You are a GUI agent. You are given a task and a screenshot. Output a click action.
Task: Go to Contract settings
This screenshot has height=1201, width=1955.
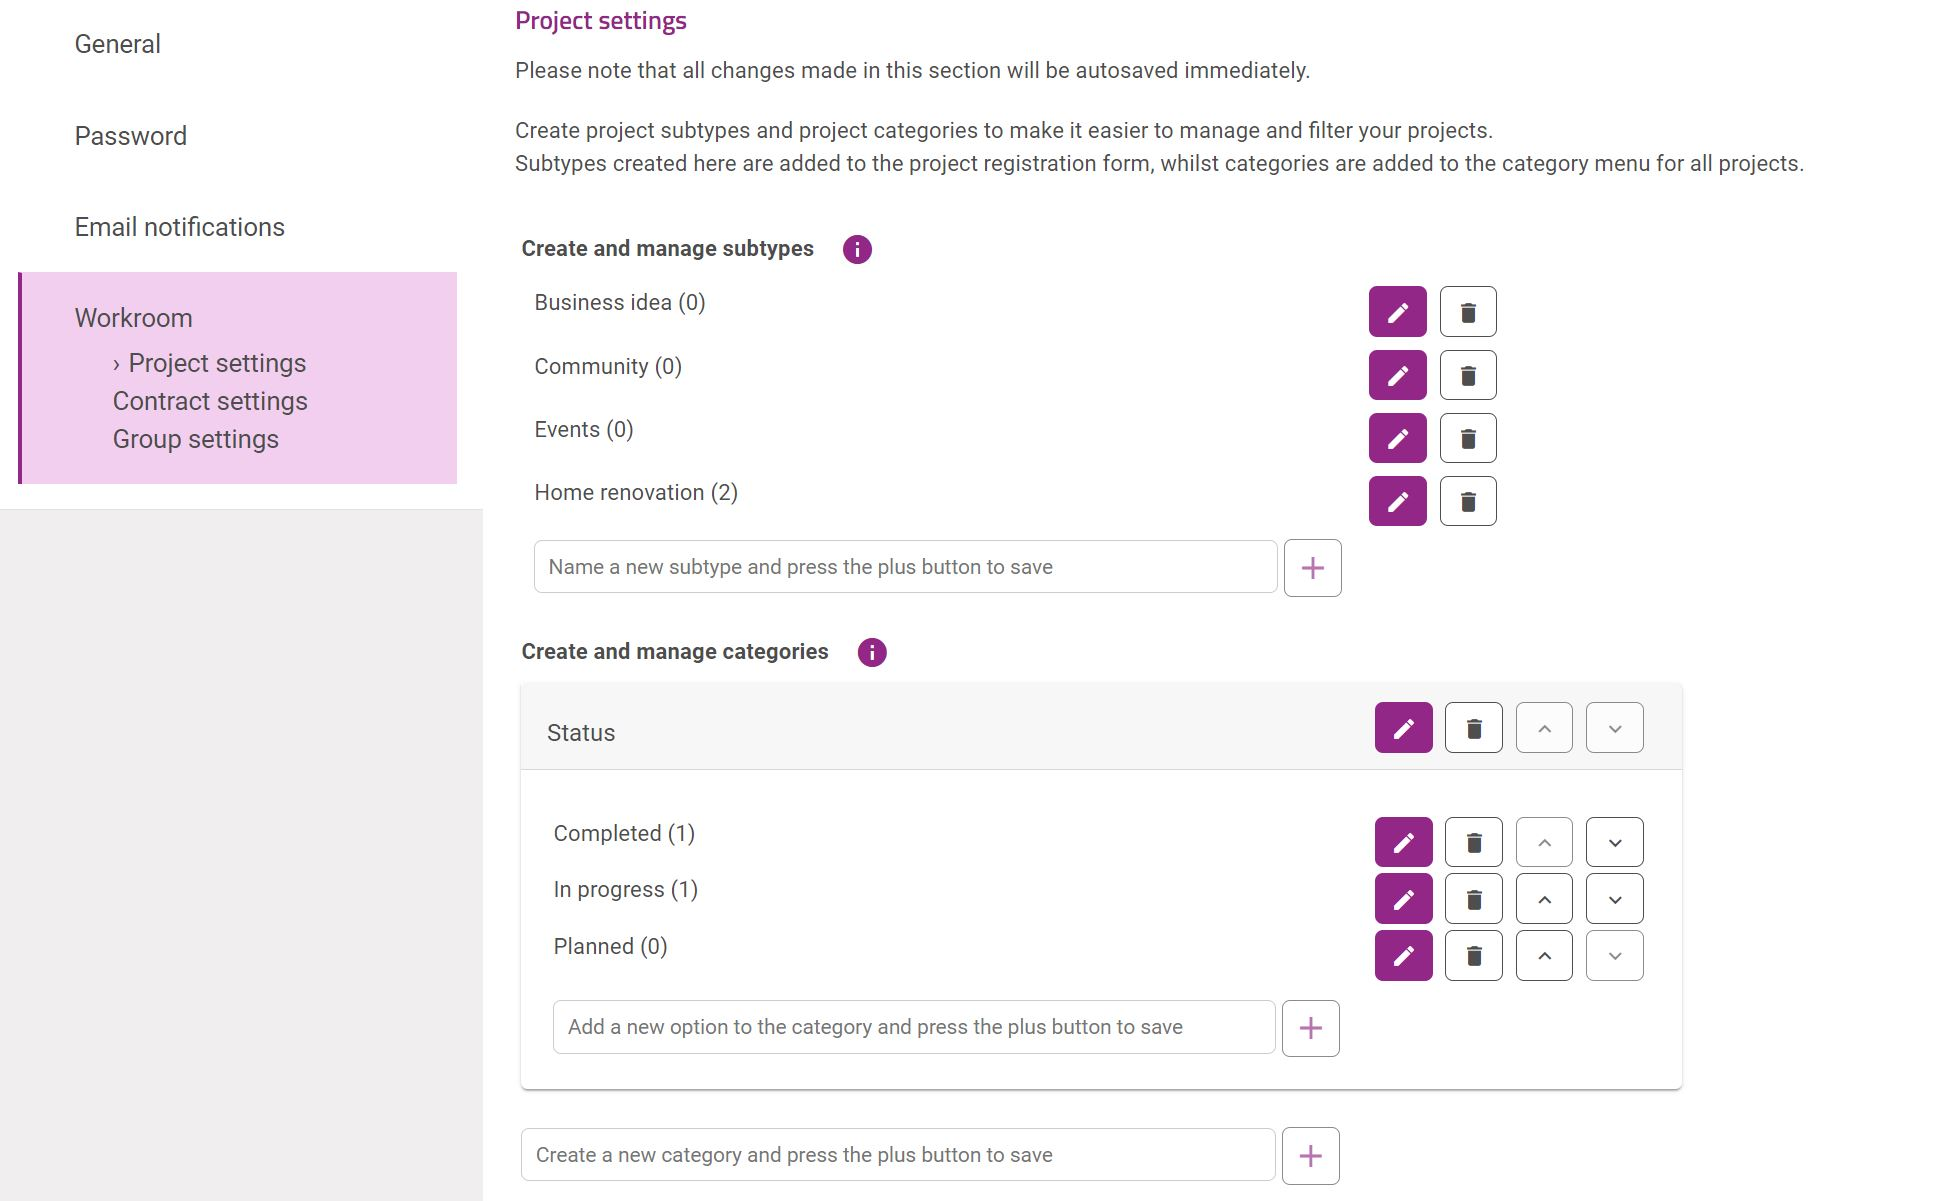(210, 401)
